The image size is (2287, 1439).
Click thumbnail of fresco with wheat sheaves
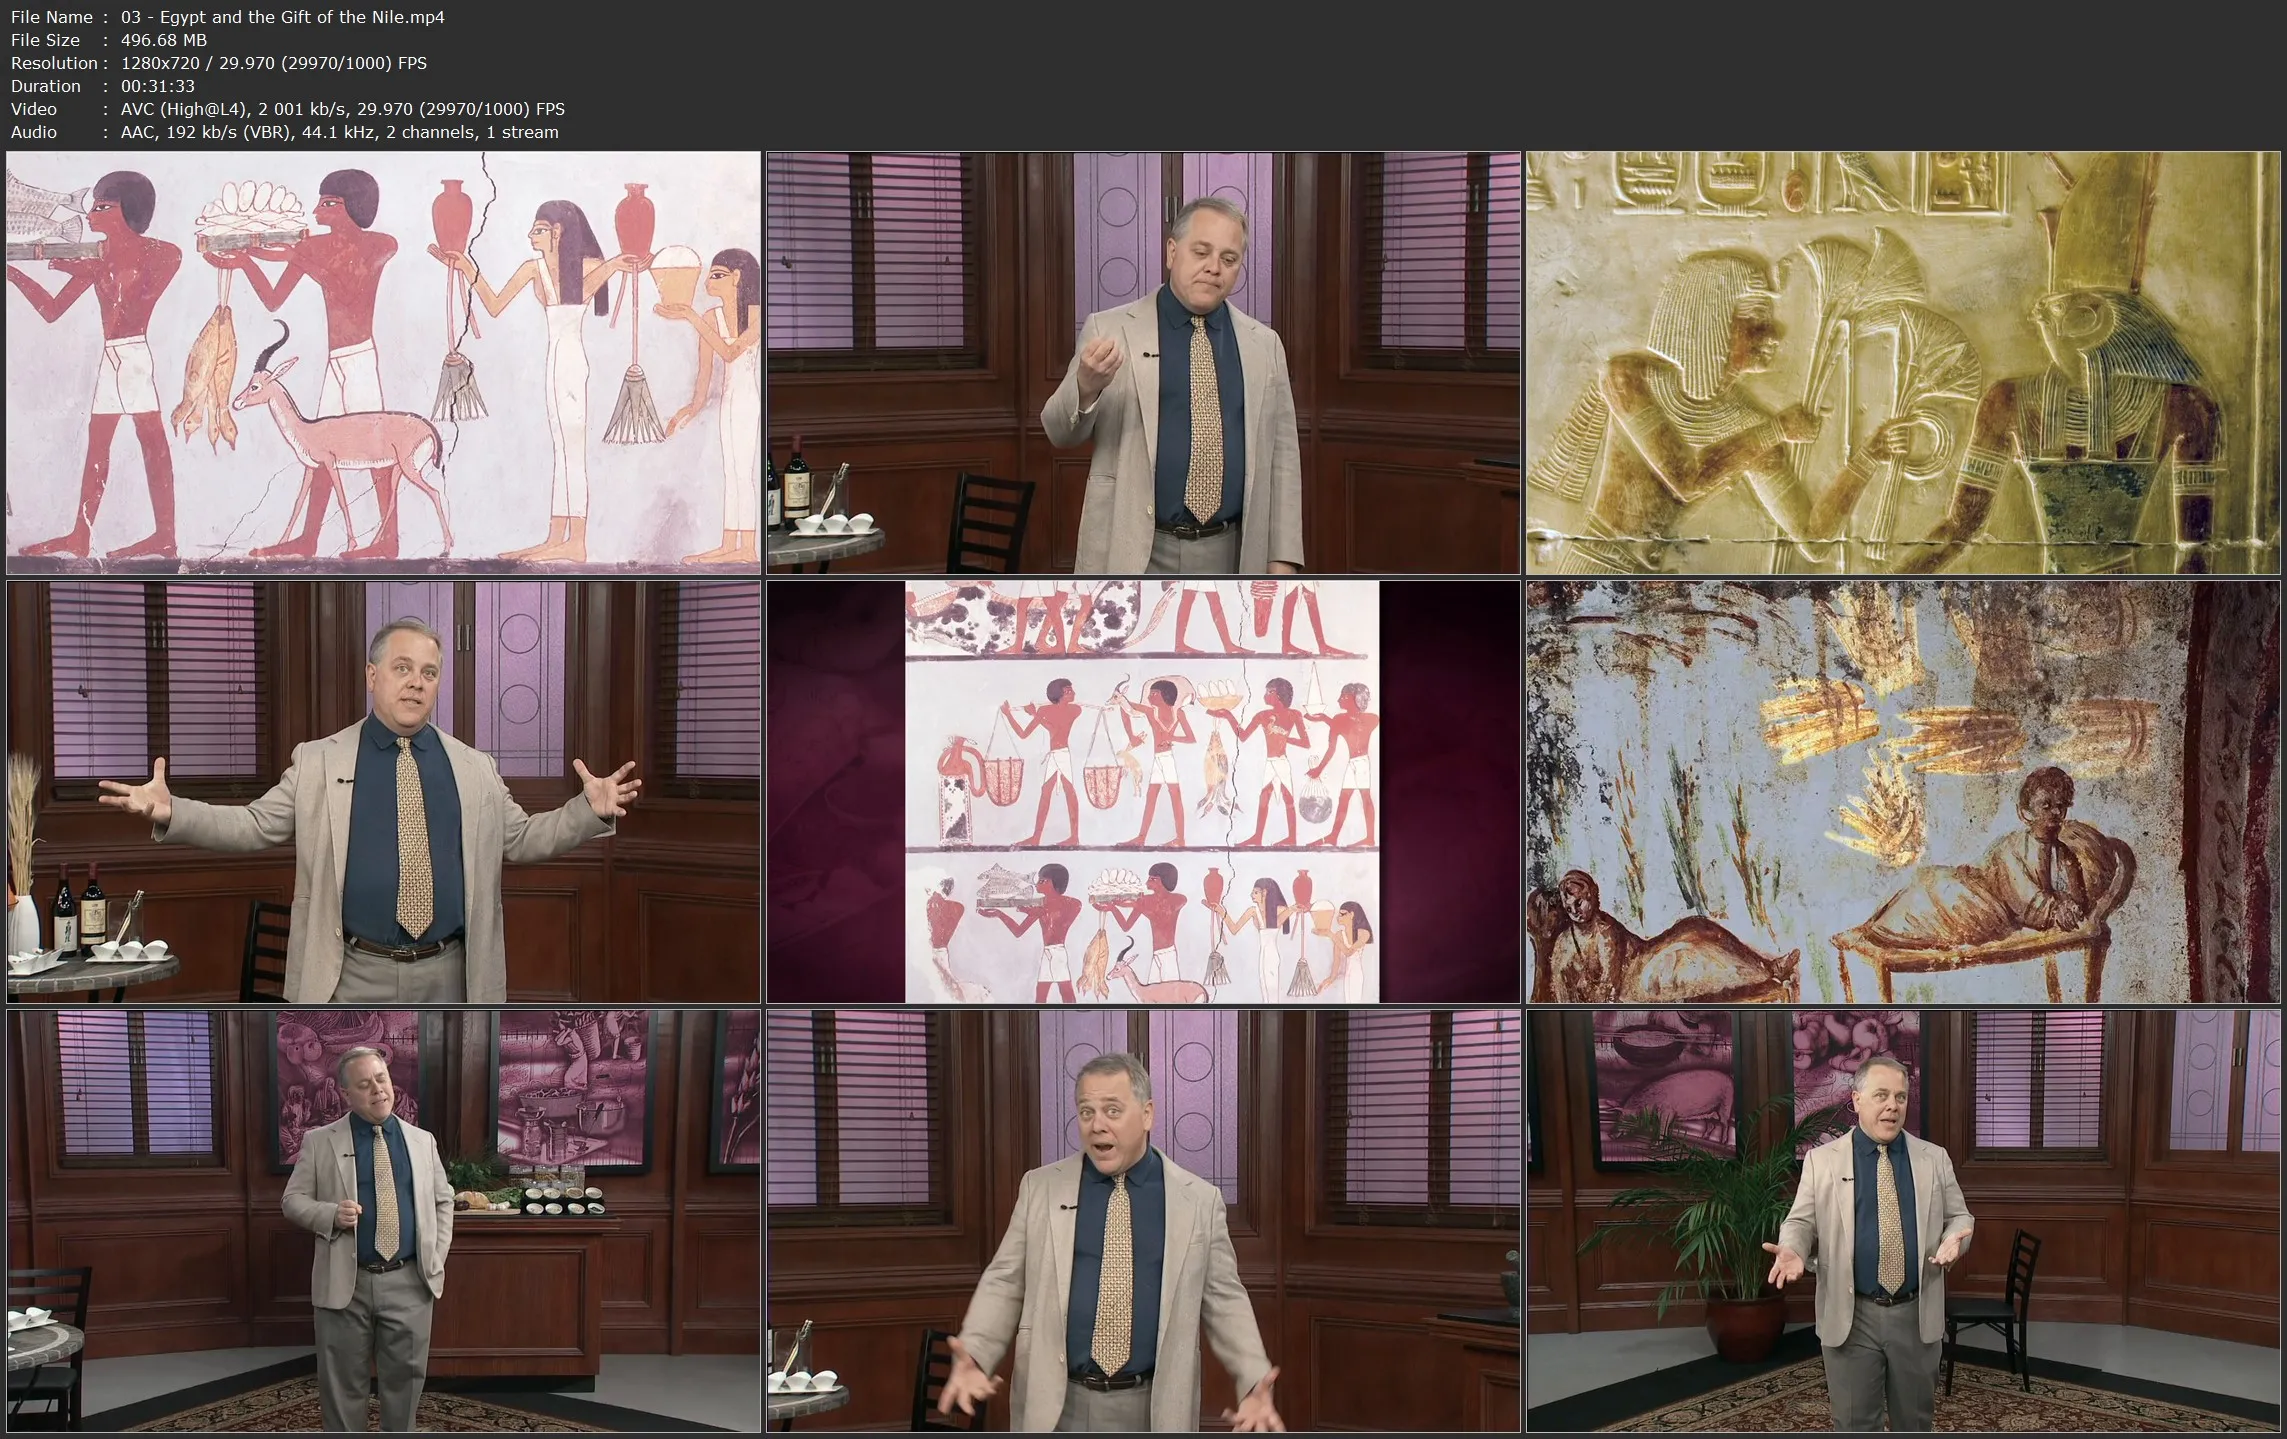(1903, 792)
